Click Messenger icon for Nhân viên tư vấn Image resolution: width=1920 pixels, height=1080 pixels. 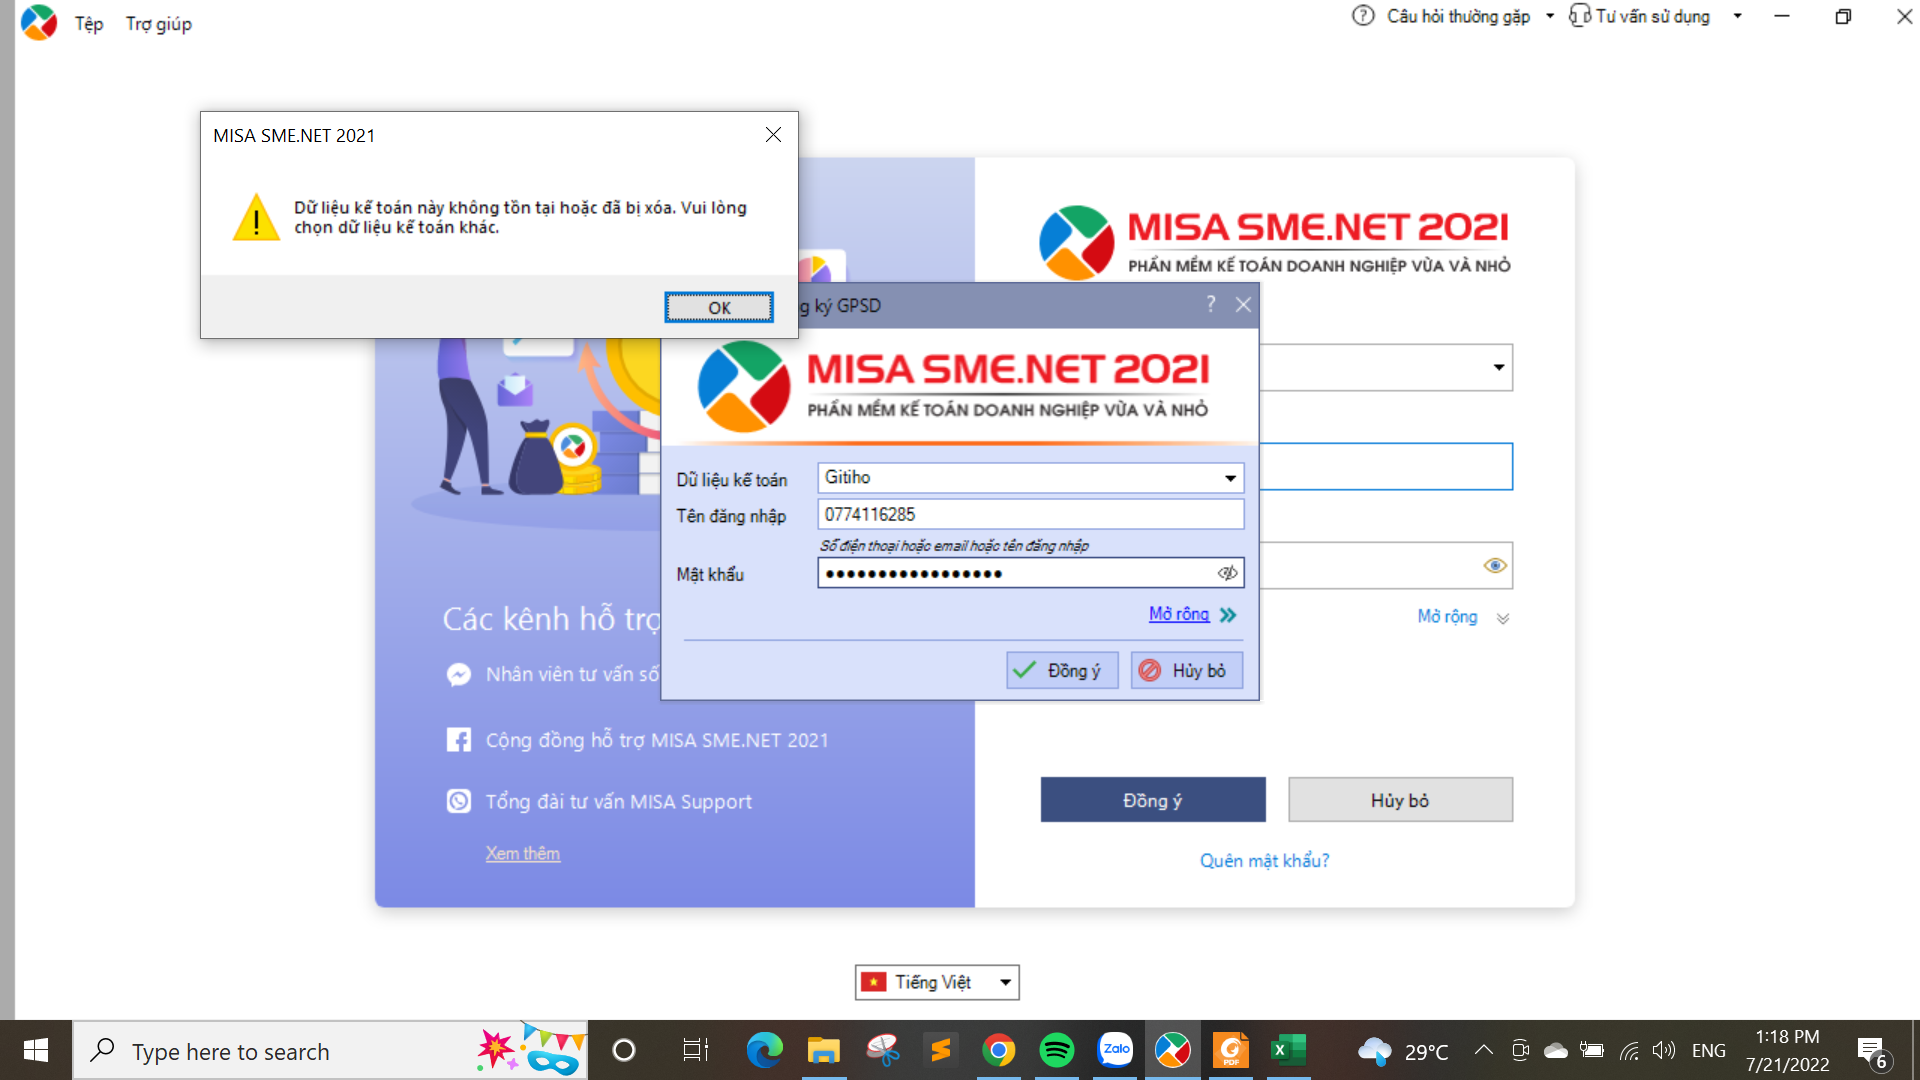tap(459, 675)
